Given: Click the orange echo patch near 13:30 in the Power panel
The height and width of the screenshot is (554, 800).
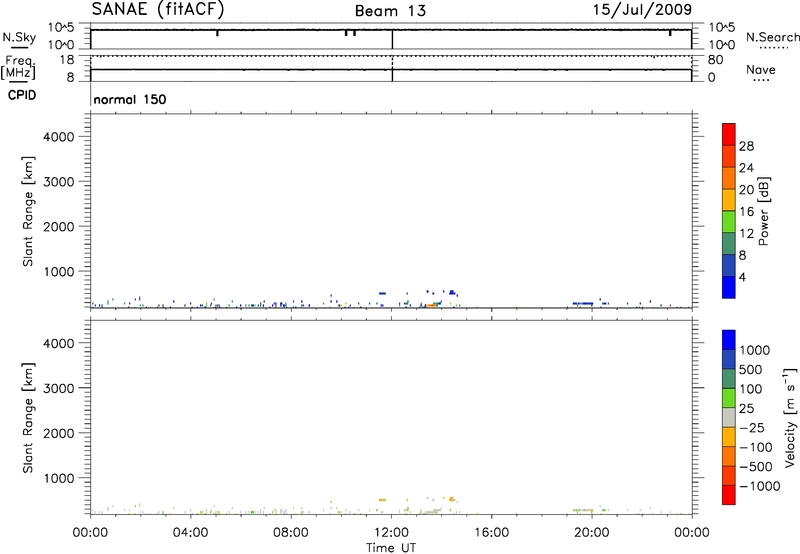Looking at the screenshot, I should click(x=431, y=305).
